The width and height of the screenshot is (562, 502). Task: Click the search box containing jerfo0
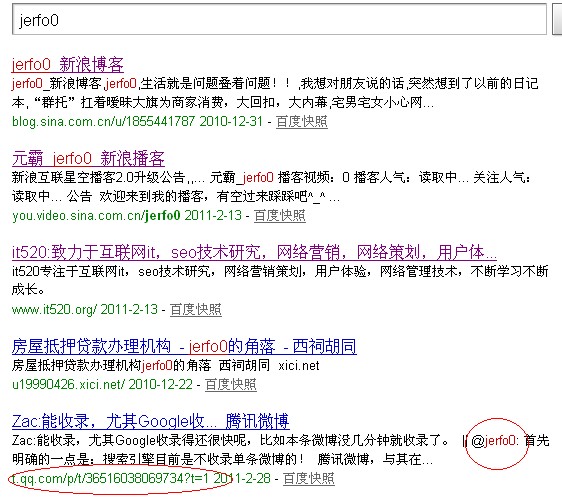pos(279,19)
